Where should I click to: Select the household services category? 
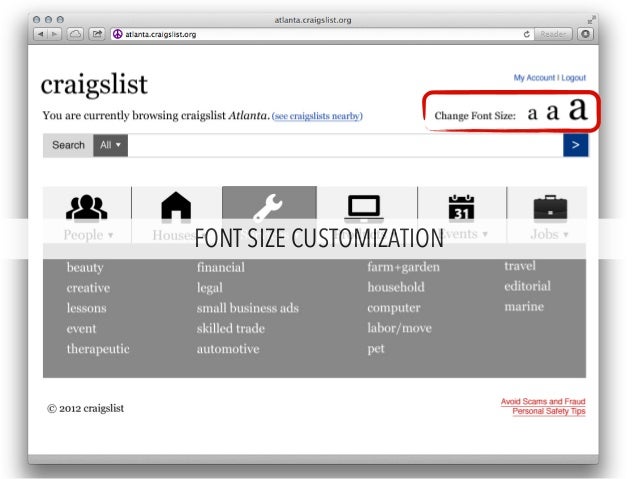click(395, 287)
